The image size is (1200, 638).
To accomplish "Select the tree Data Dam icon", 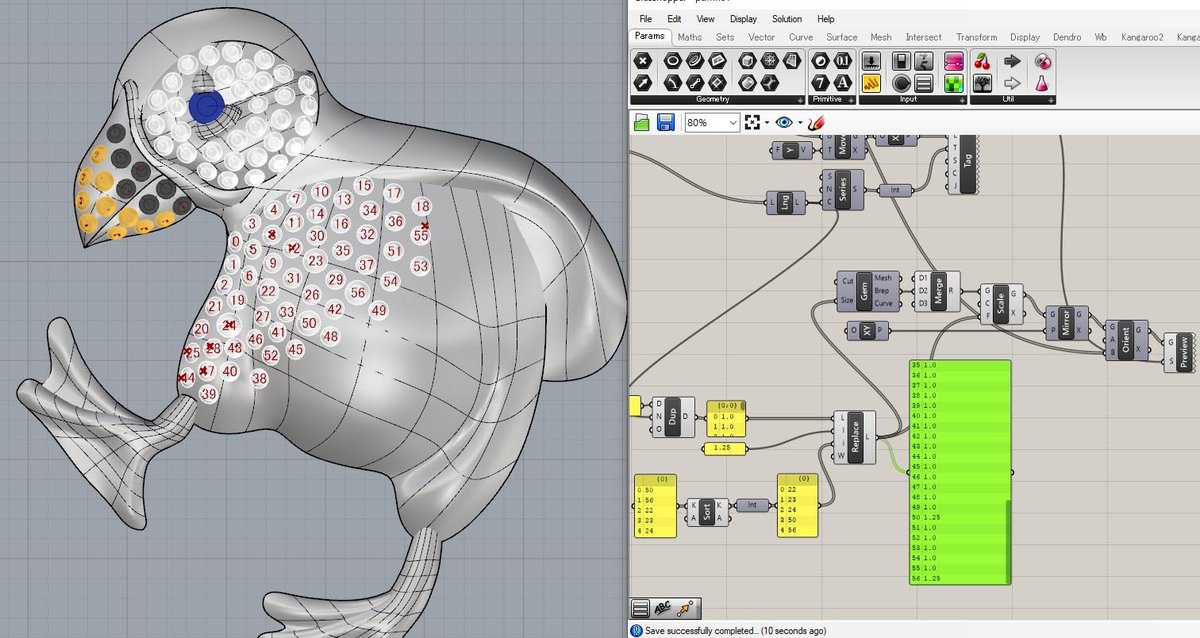I will 982,83.
